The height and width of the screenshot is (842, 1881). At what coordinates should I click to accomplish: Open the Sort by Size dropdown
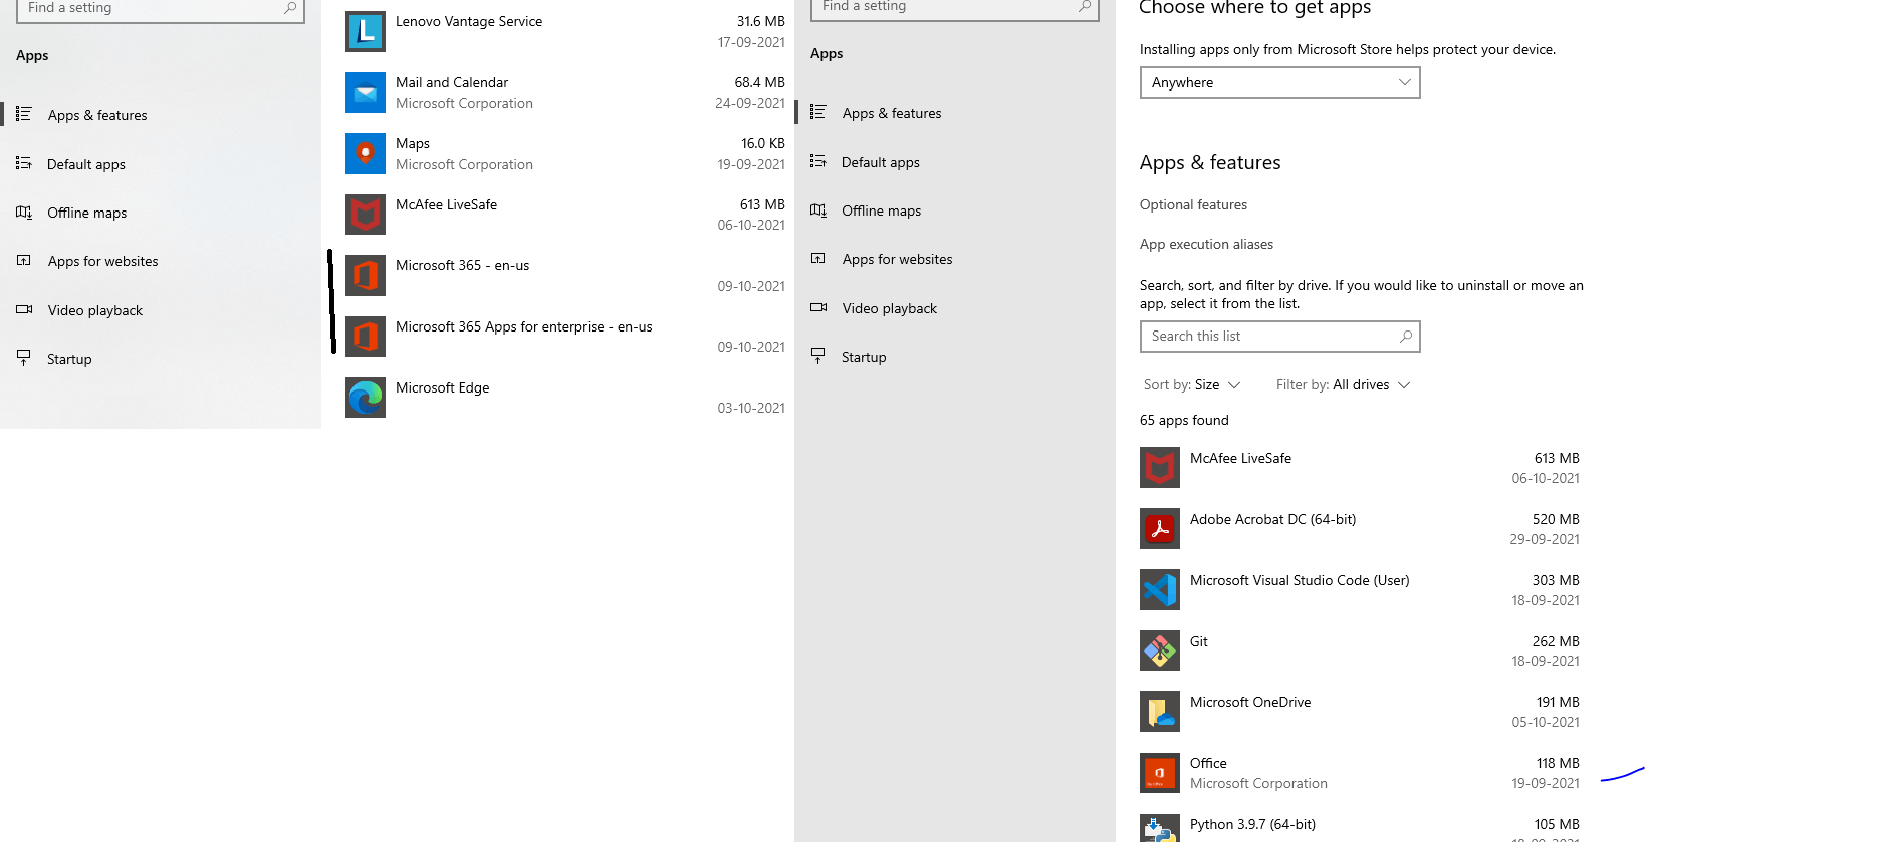(1192, 384)
